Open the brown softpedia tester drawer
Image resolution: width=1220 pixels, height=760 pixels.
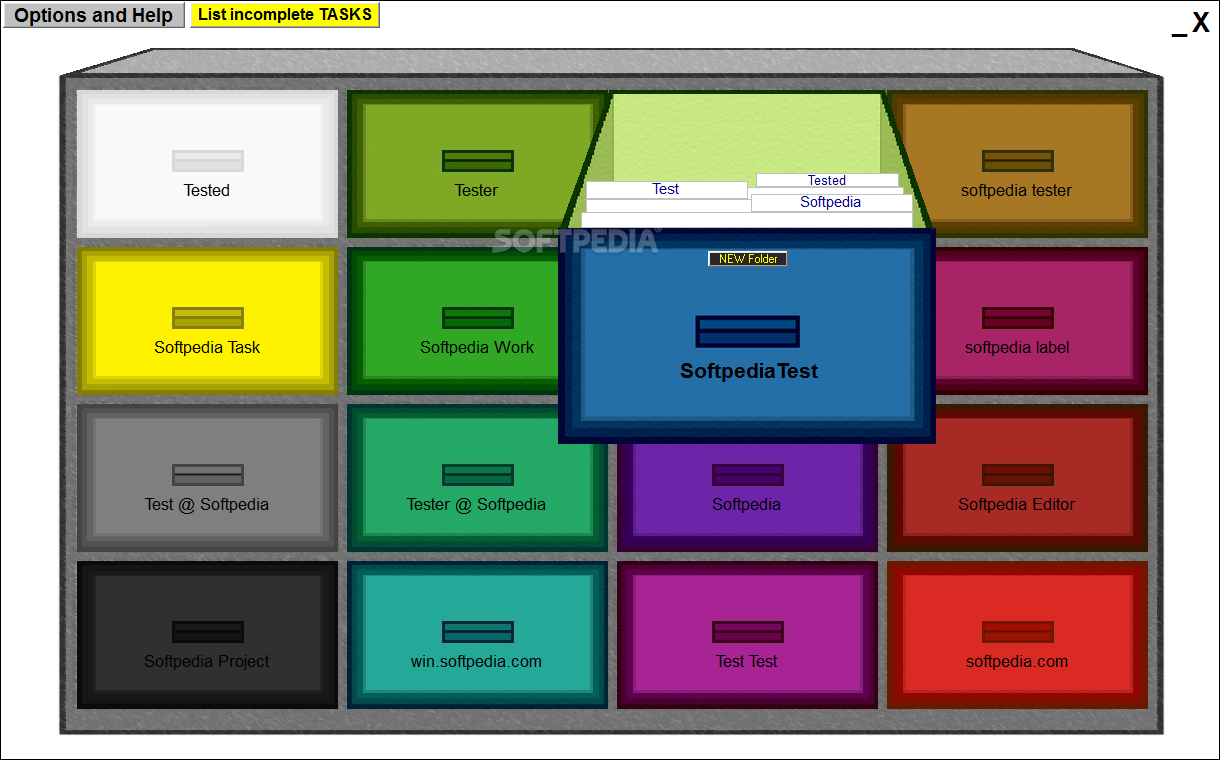point(1017,164)
